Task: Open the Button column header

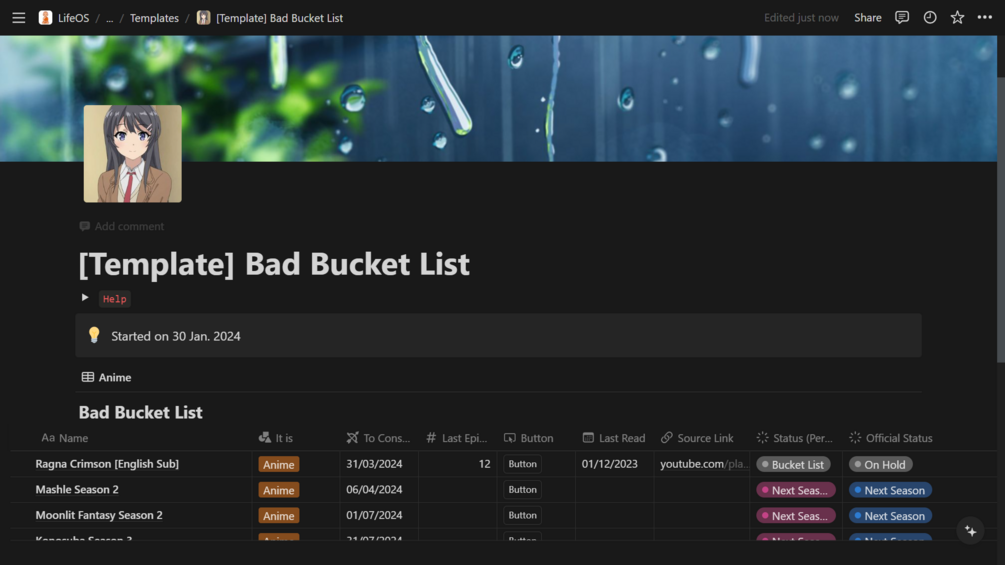Action: pyautogui.click(x=529, y=438)
